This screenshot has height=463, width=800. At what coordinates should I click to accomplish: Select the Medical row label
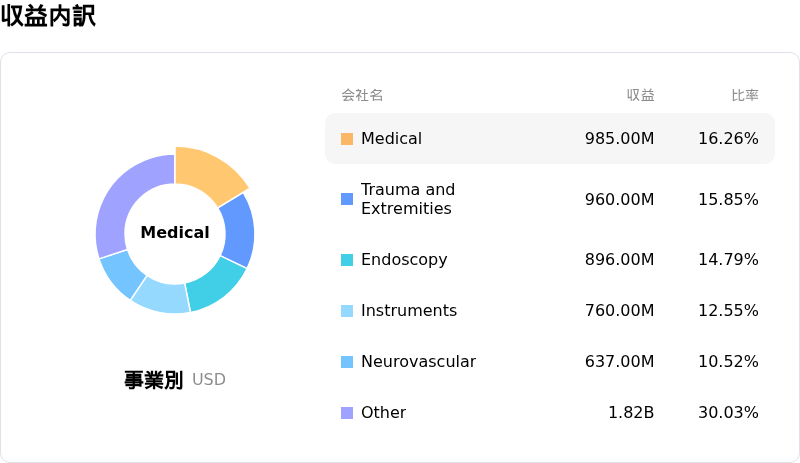tap(391, 139)
